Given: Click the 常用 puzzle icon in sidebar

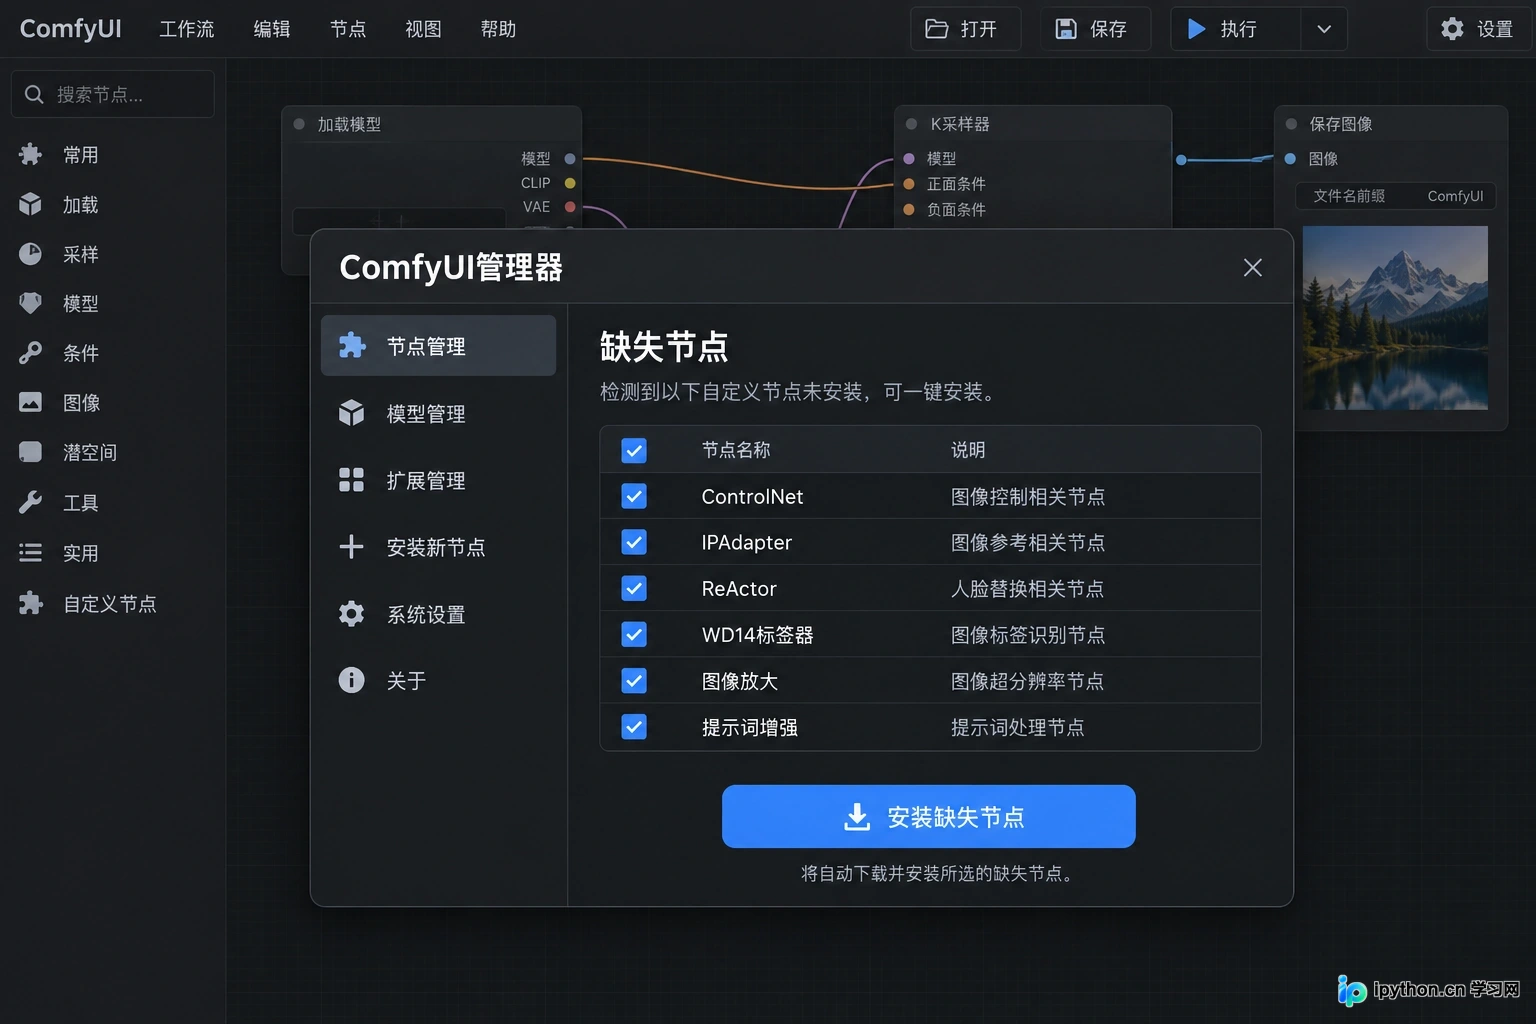Looking at the screenshot, I should tap(31, 154).
